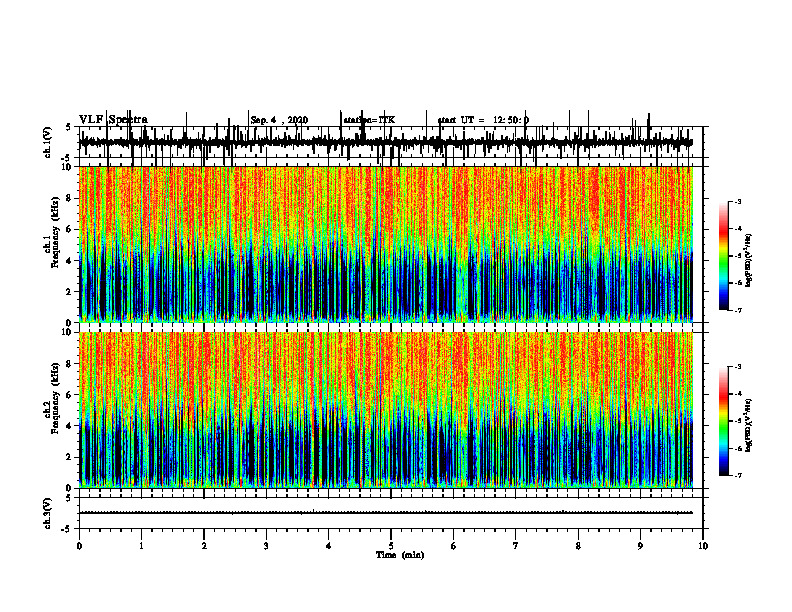The image size is (792, 612).
Task: Click time axis tick label '7'
Action: (516, 546)
